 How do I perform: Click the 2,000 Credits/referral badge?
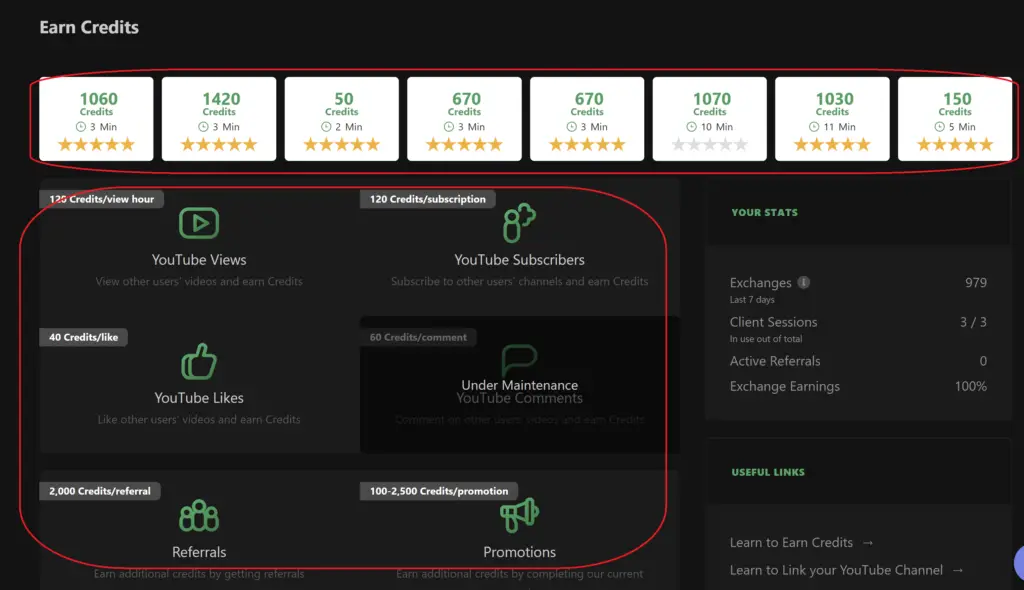click(x=100, y=491)
